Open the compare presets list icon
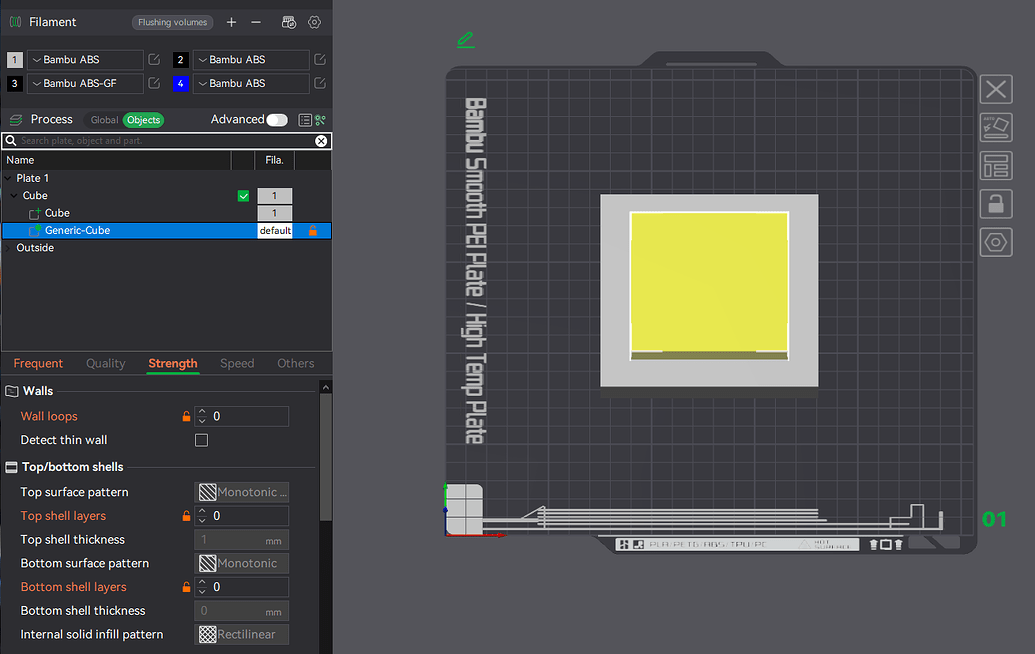The image size is (1035, 654). coord(304,120)
